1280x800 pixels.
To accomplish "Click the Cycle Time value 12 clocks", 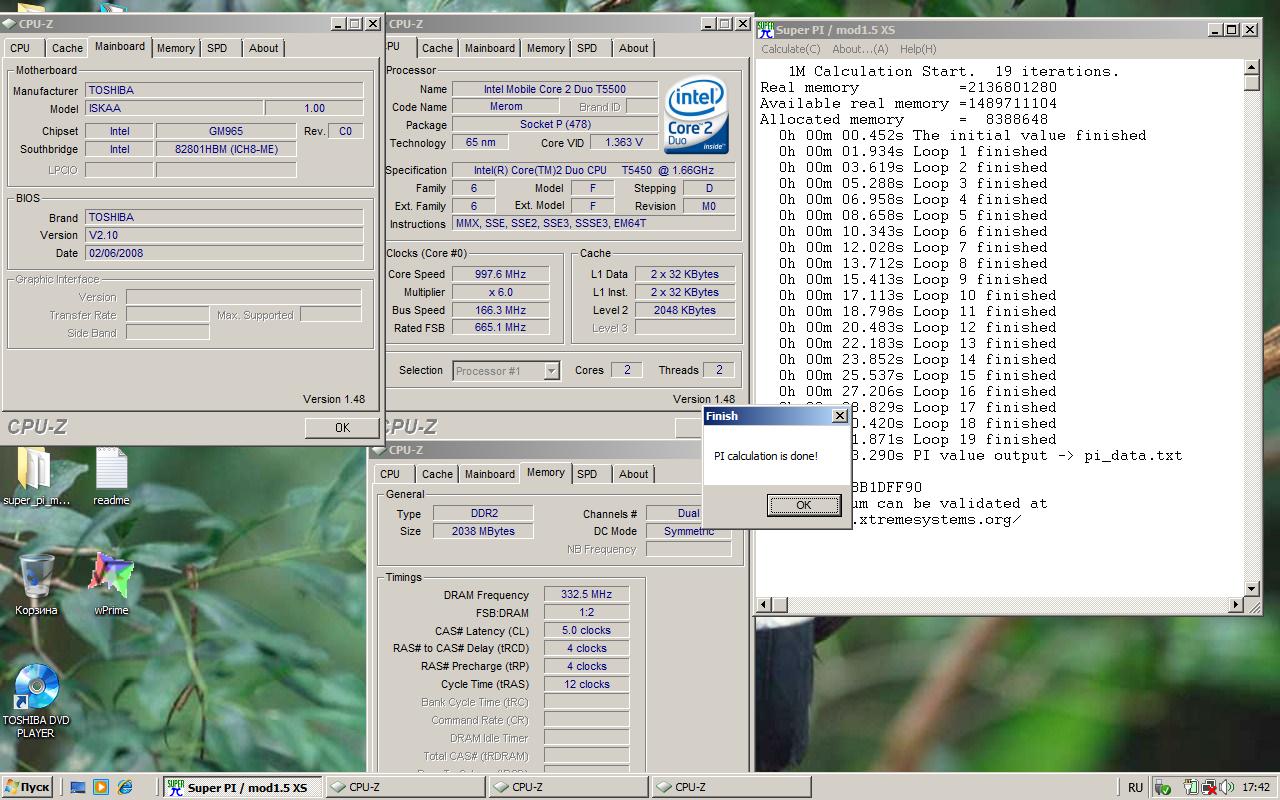I will (x=586, y=684).
